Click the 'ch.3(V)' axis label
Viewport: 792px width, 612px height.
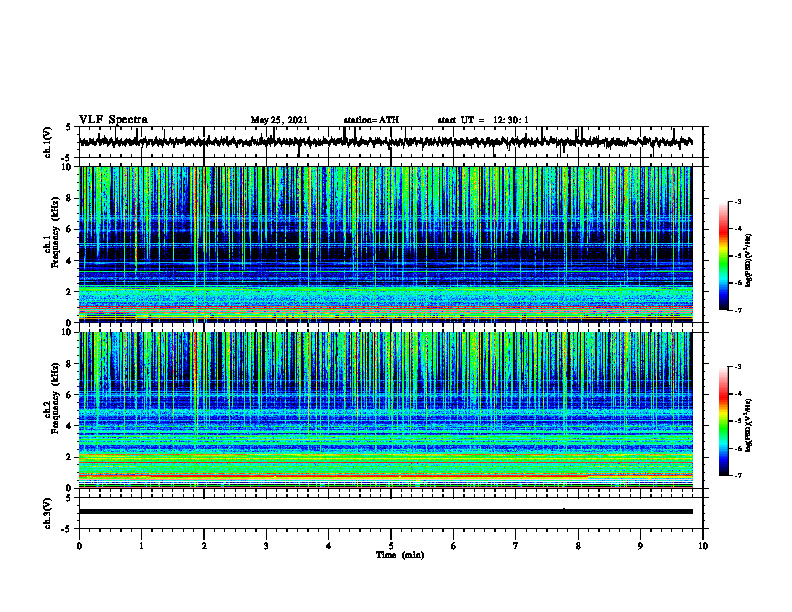tap(48, 513)
